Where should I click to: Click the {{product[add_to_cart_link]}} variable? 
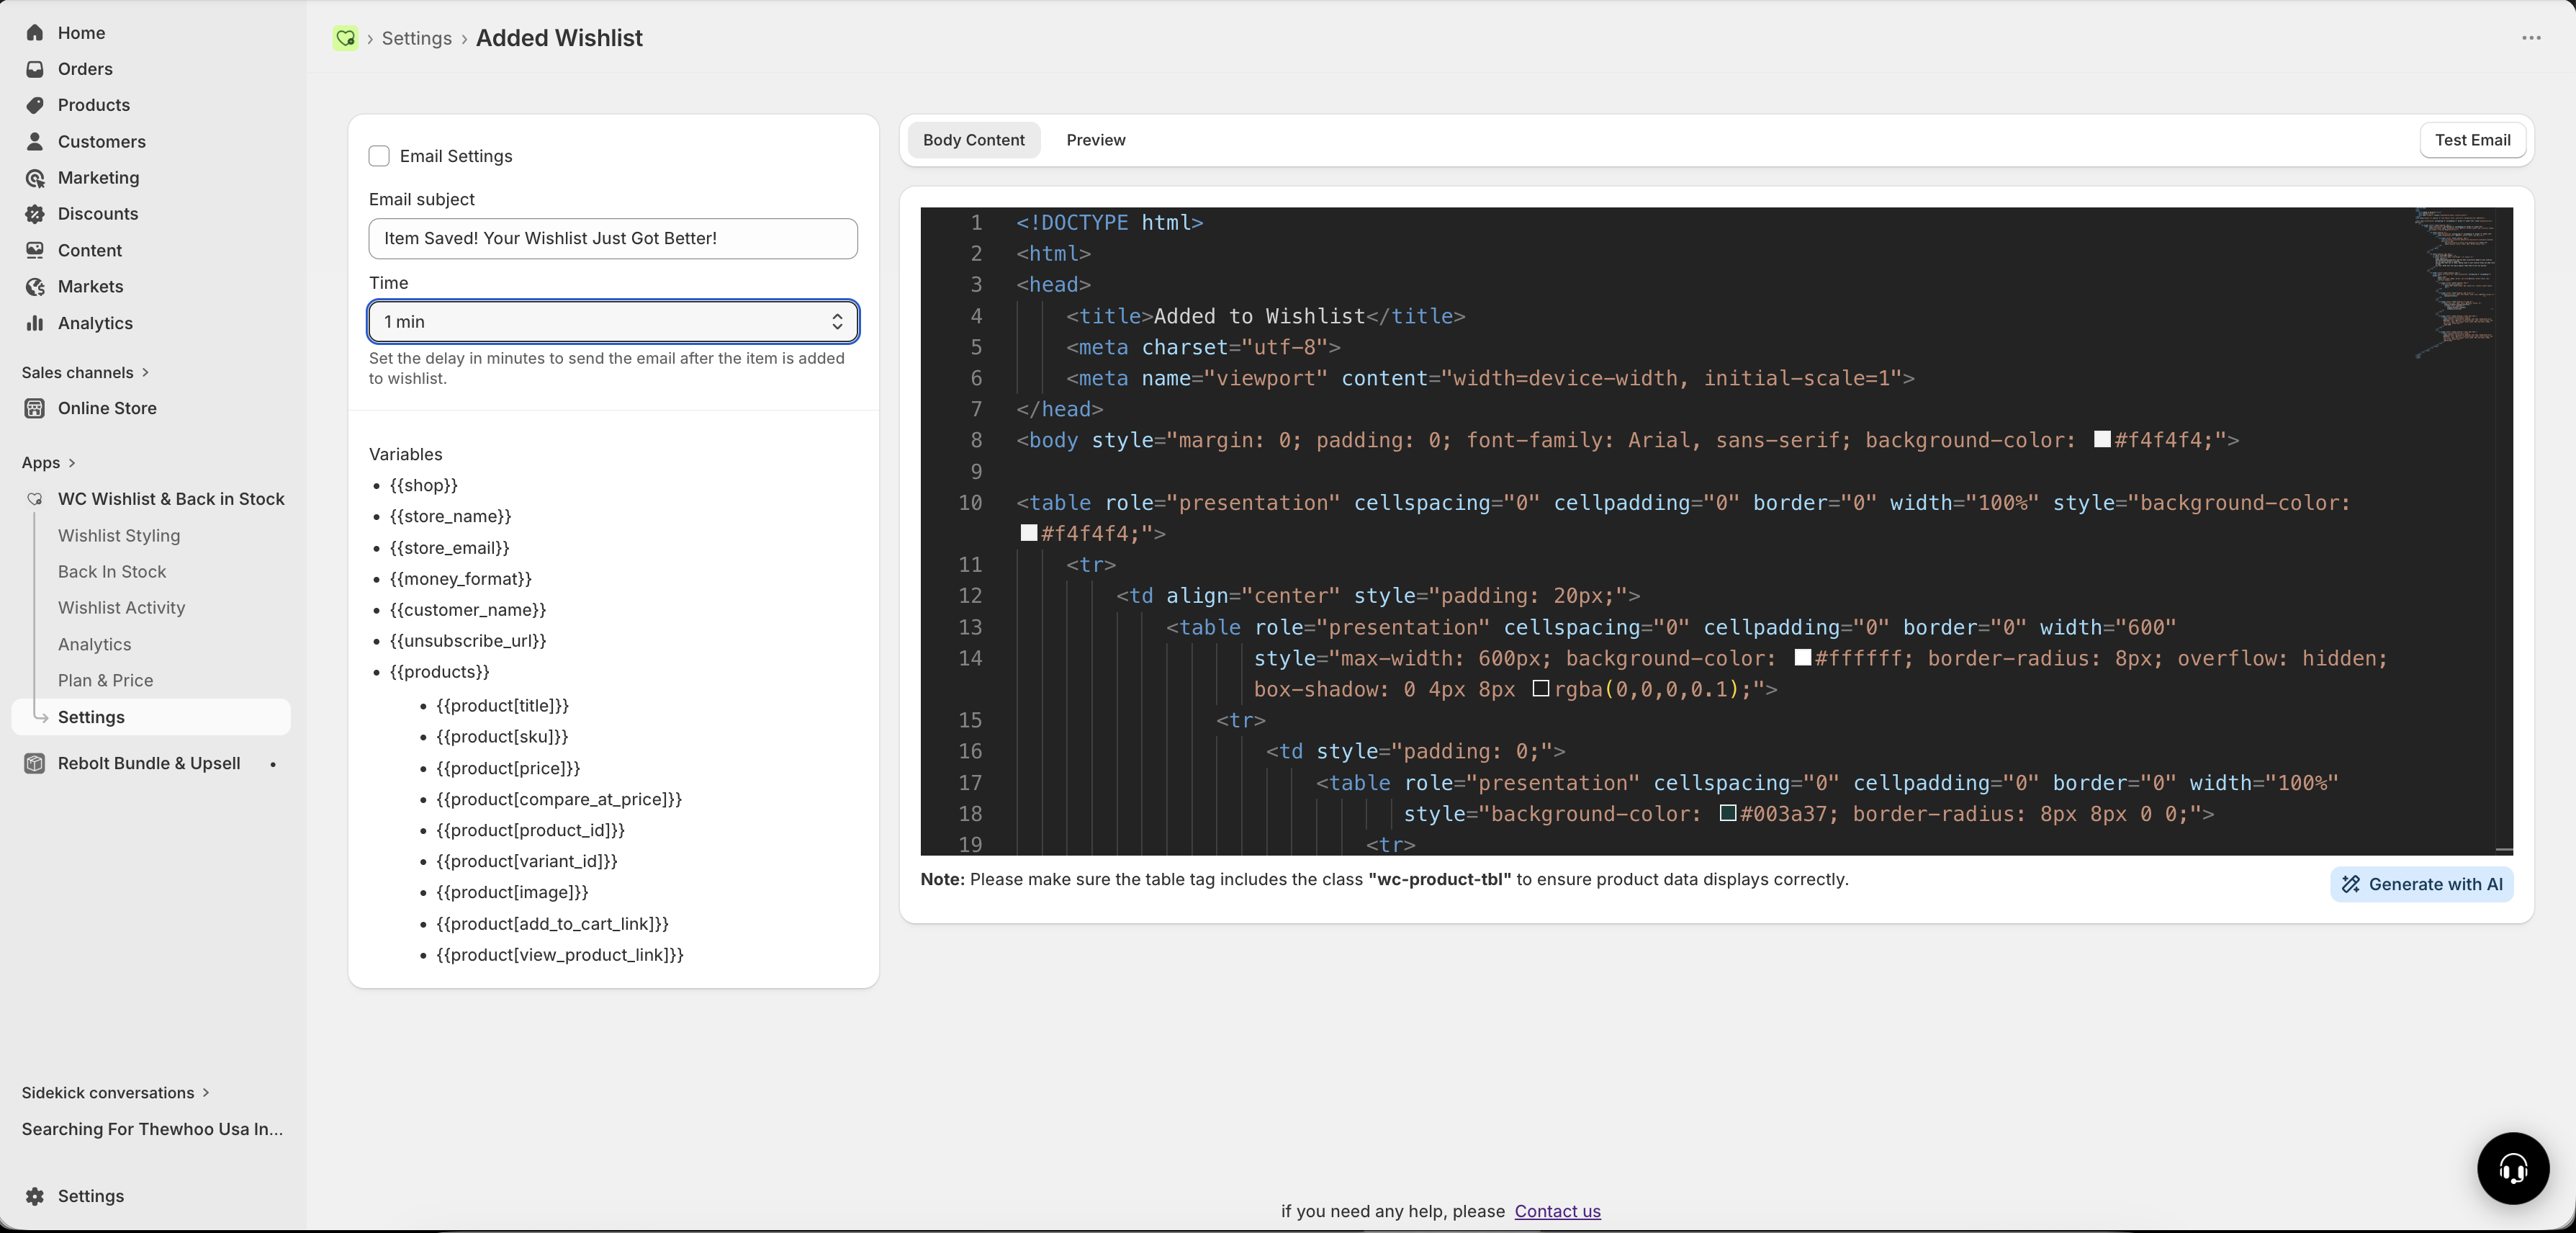tap(552, 924)
